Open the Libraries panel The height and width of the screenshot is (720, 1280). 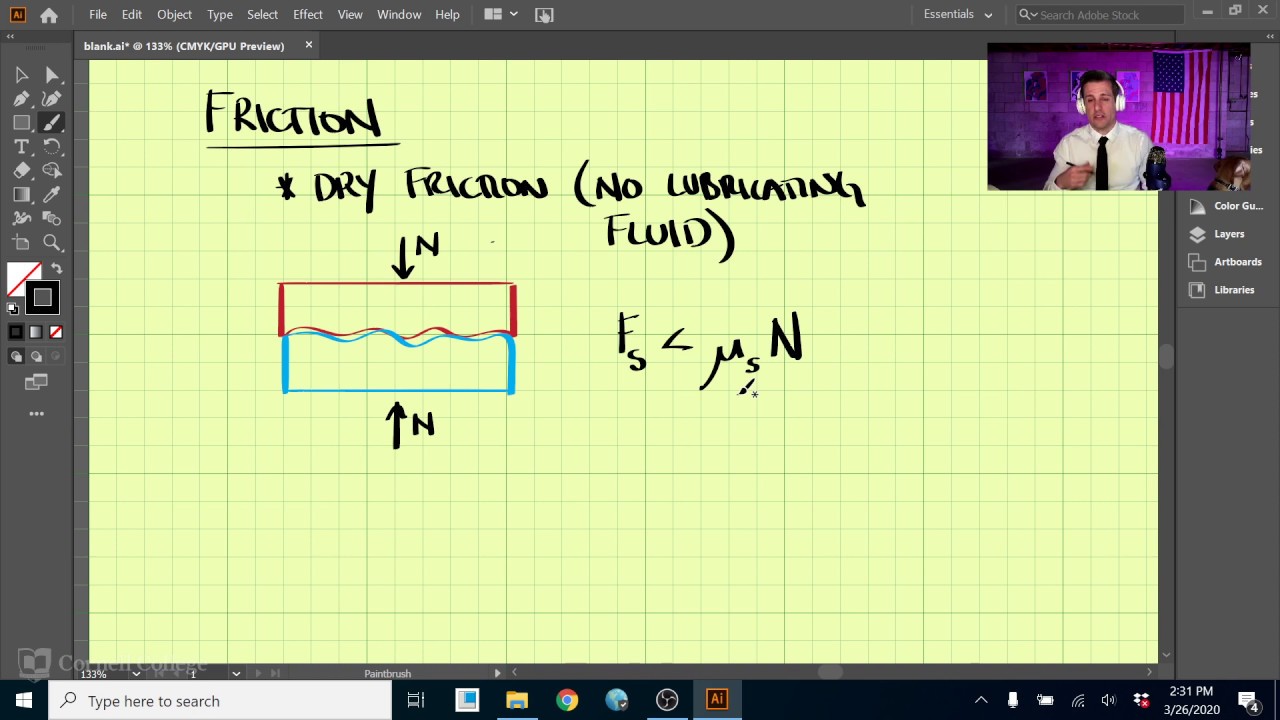coord(1221,290)
